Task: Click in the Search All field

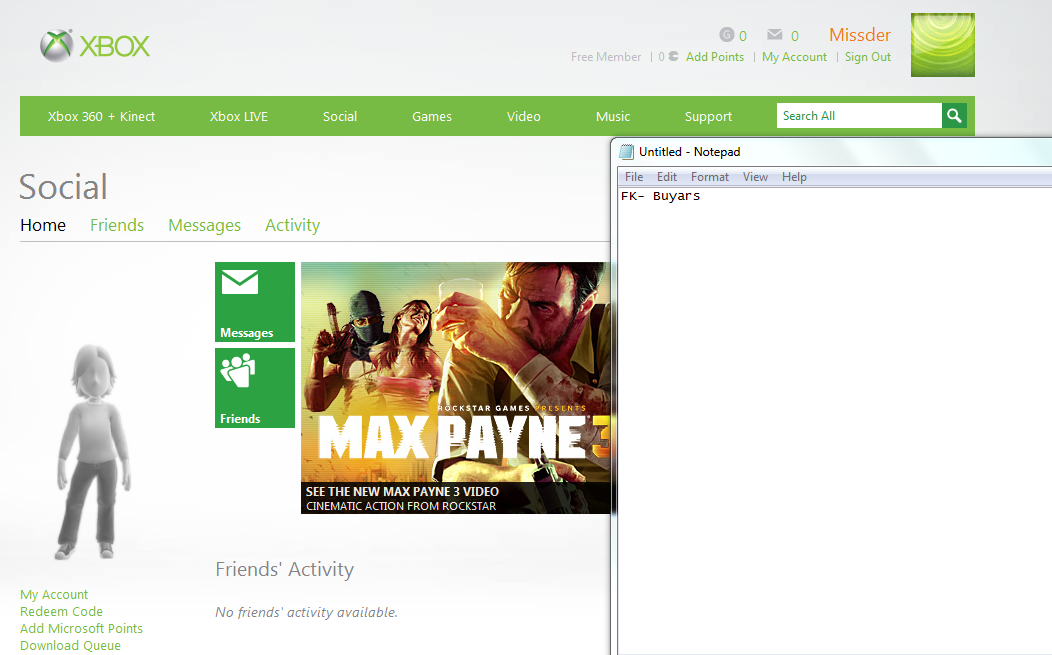Action: tap(859, 115)
